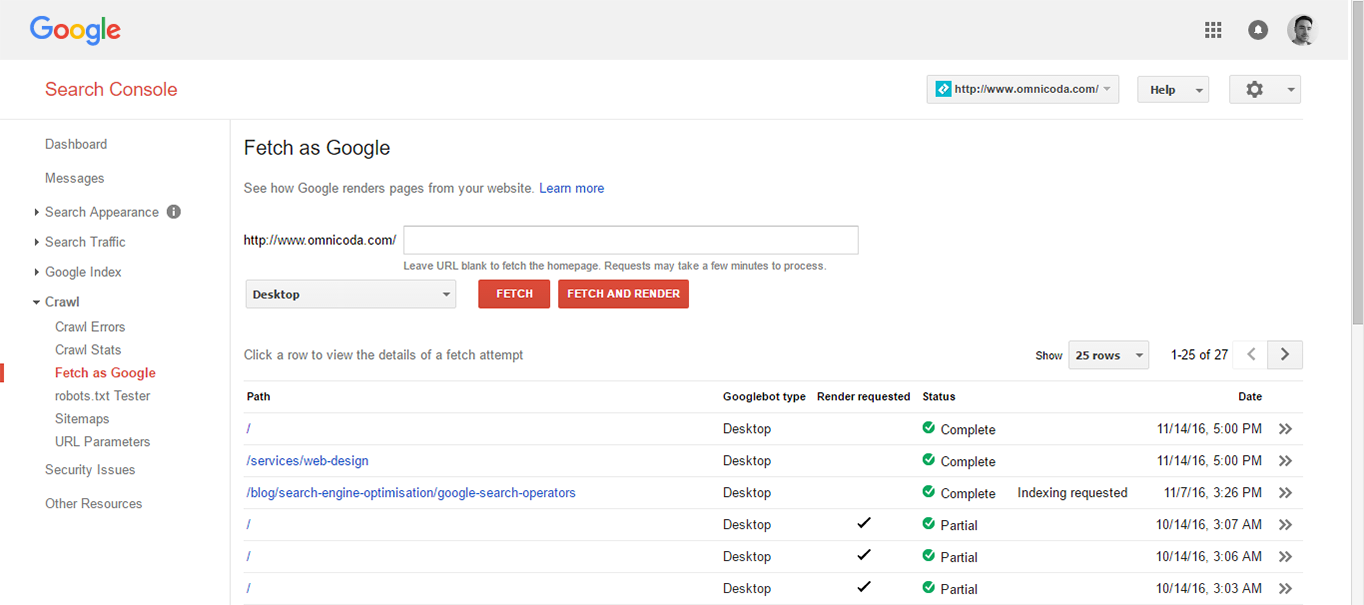The height and width of the screenshot is (605, 1364).
Task: Open the notifications bell icon
Action: click(x=1258, y=30)
